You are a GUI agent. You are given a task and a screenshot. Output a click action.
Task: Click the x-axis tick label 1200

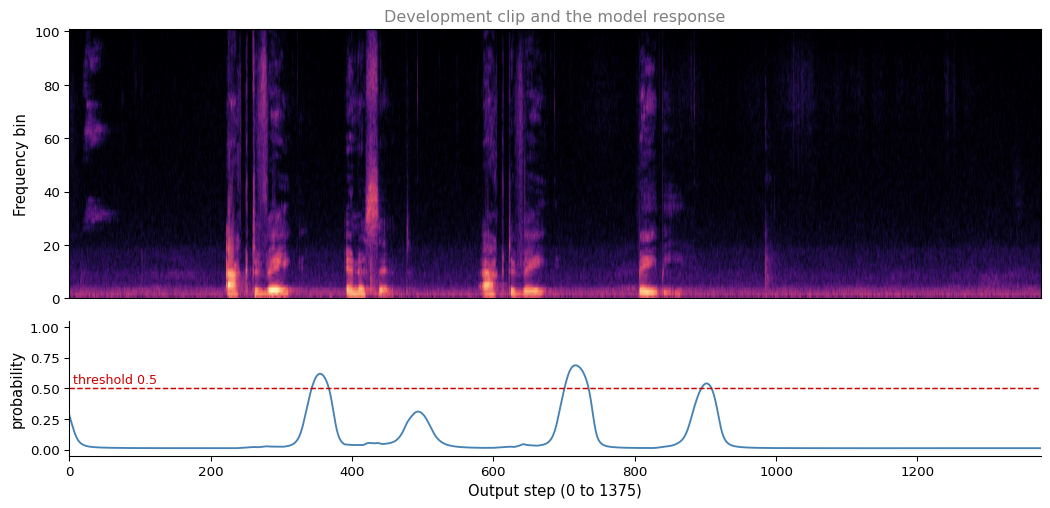917,471
